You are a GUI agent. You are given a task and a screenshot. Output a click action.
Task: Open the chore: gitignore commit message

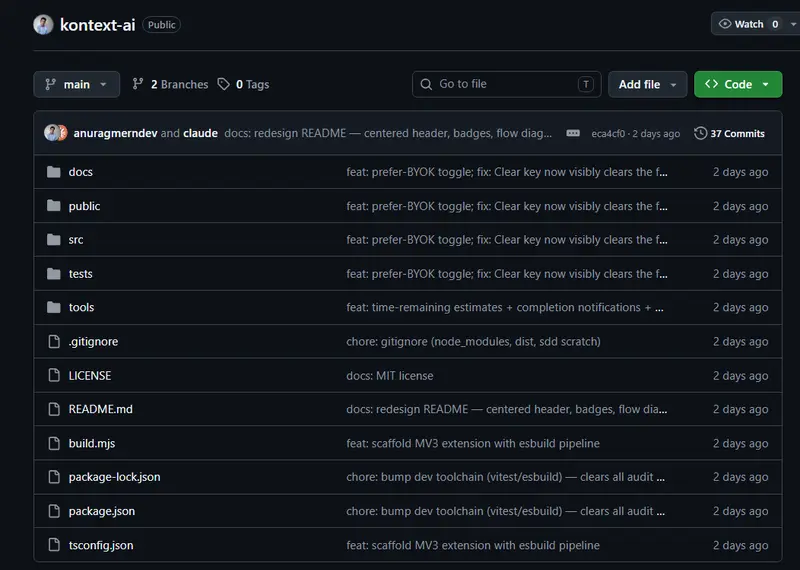click(473, 341)
